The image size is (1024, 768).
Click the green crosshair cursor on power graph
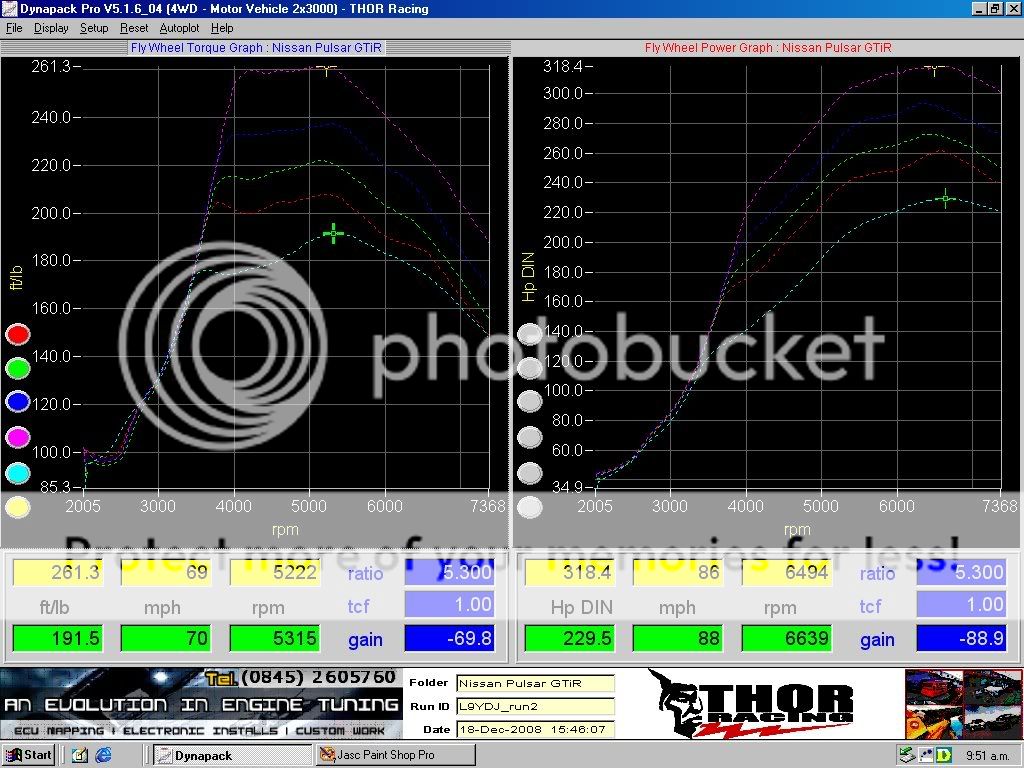(945, 198)
